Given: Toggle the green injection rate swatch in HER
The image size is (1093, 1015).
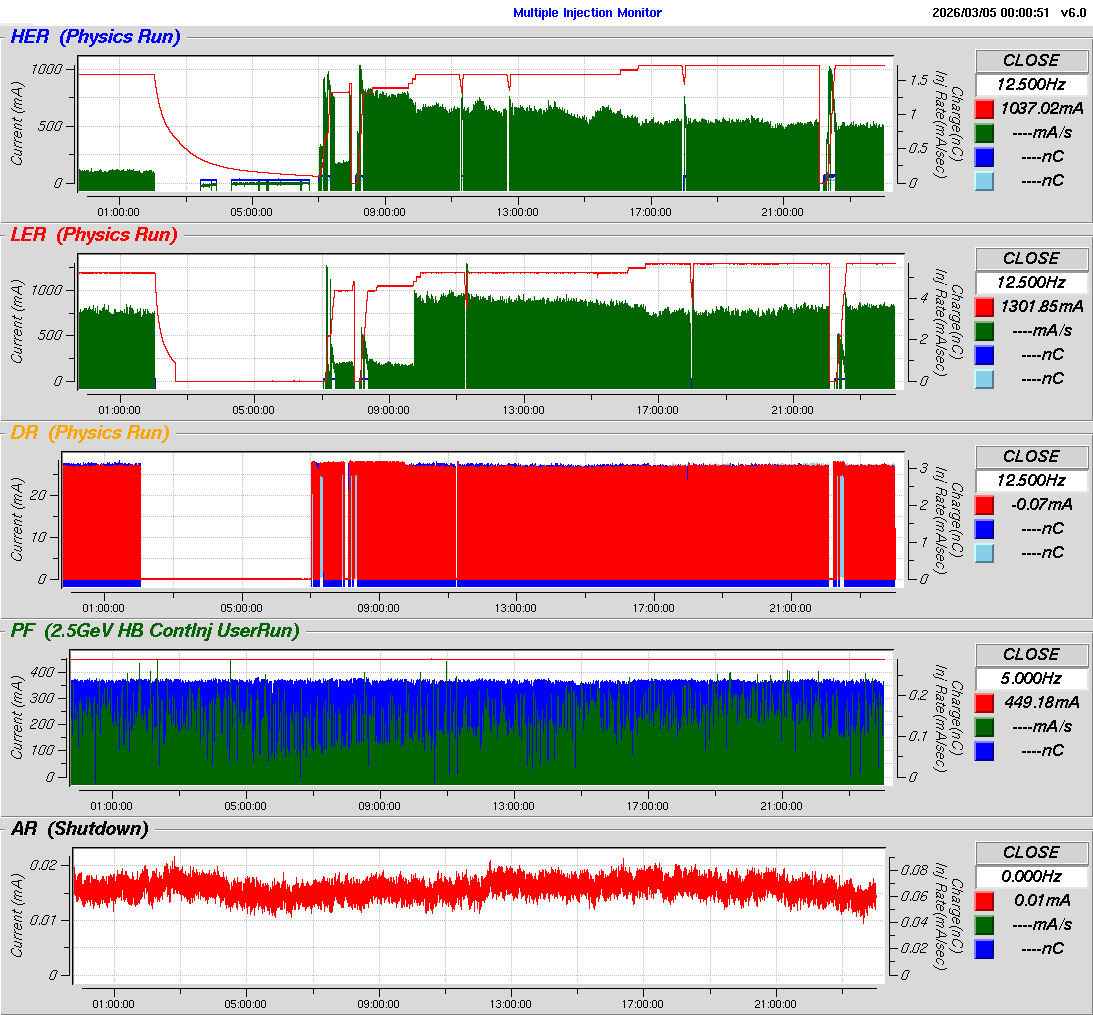Looking at the screenshot, I should (984, 132).
